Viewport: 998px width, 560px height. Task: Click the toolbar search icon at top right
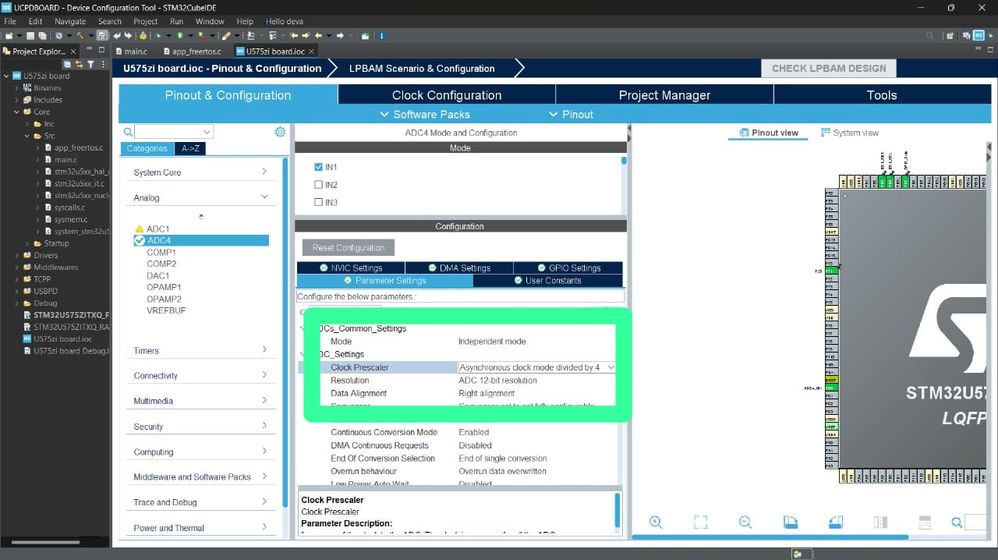(x=930, y=36)
